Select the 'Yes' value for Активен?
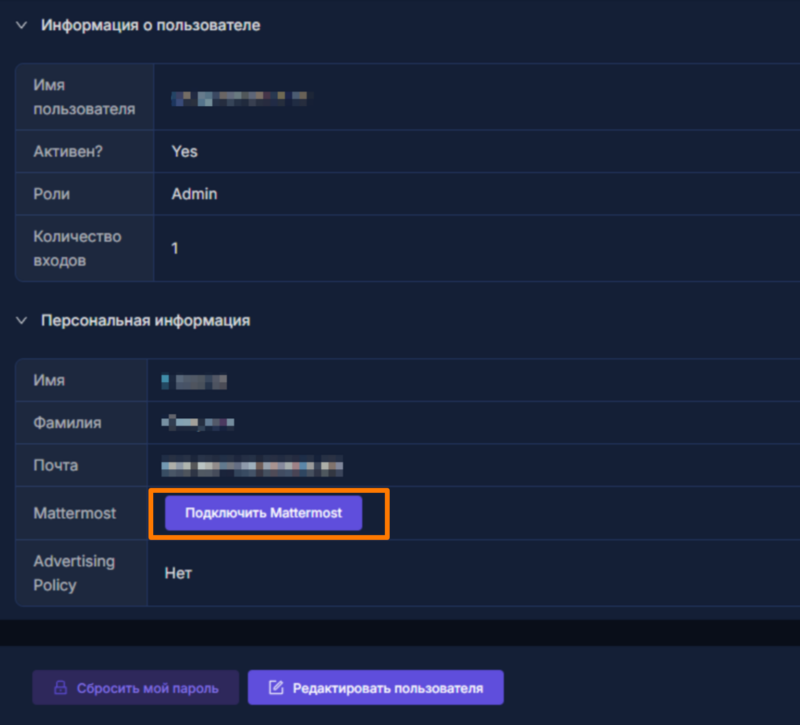This screenshot has width=800, height=725. [184, 152]
